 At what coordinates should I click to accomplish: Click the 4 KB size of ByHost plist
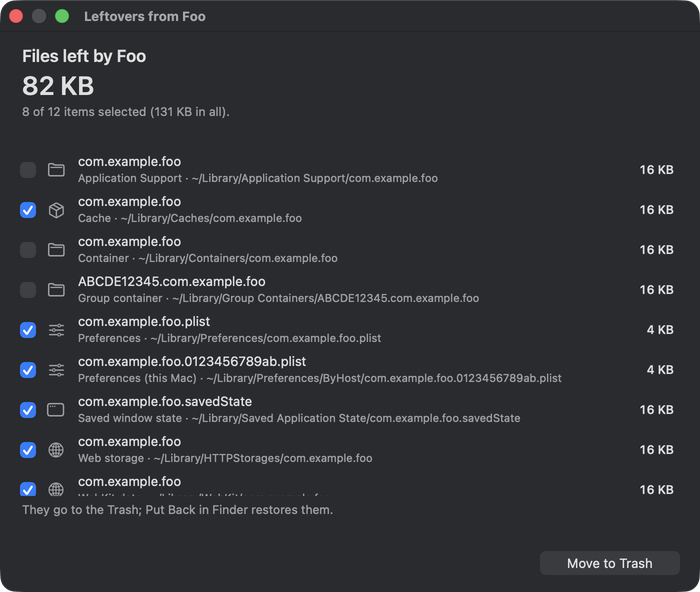click(660, 370)
